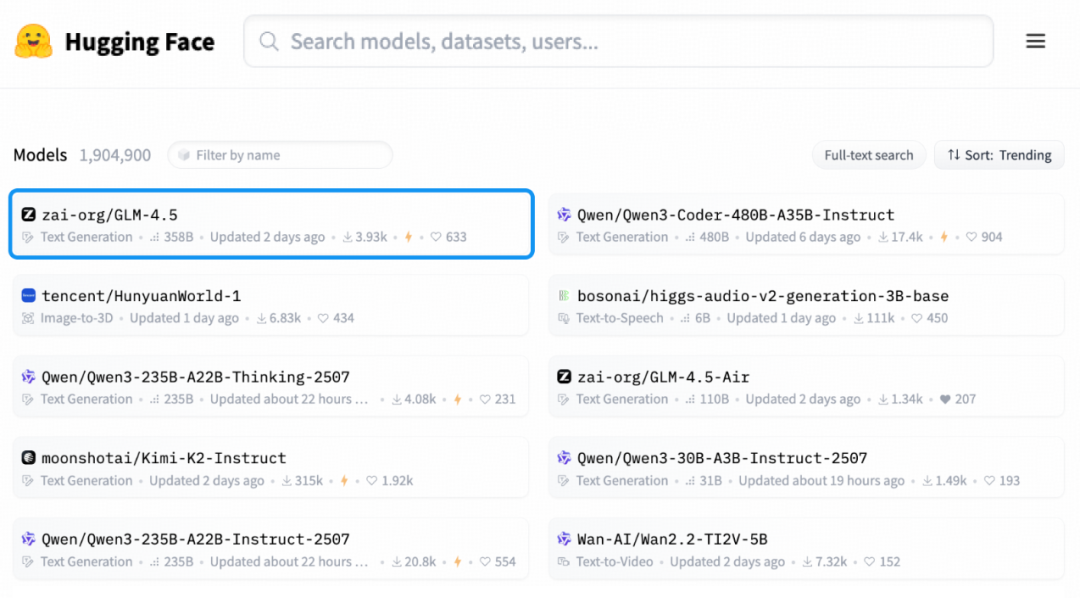Click zai-org avatar on GLM-4.5-Air card
Screen dimensions: 1080x598
(564, 377)
